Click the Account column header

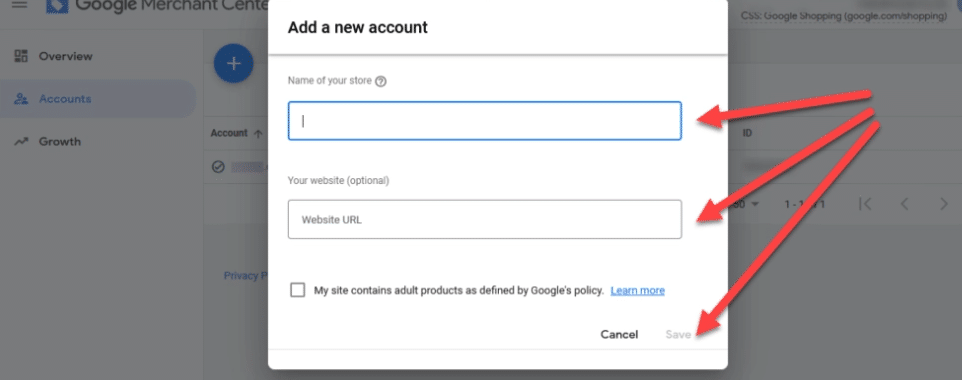[x=229, y=133]
